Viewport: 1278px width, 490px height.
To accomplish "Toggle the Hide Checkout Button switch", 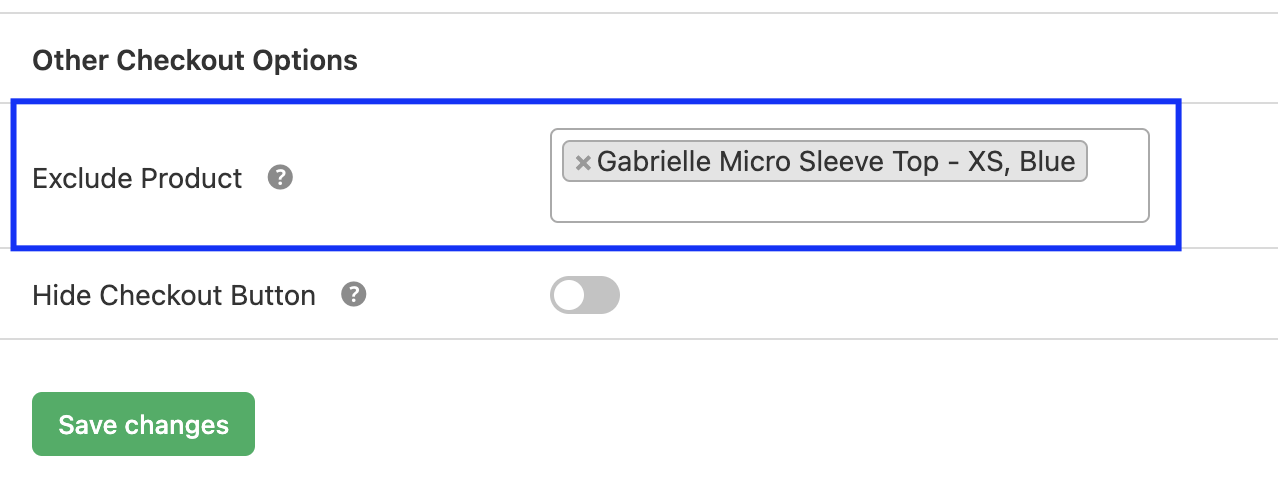I will click(x=585, y=295).
